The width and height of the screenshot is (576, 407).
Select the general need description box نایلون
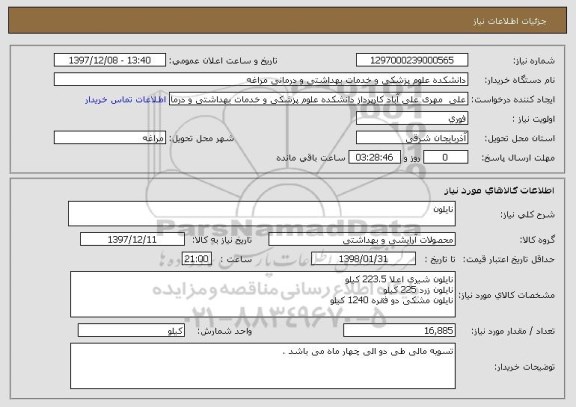click(262, 213)
